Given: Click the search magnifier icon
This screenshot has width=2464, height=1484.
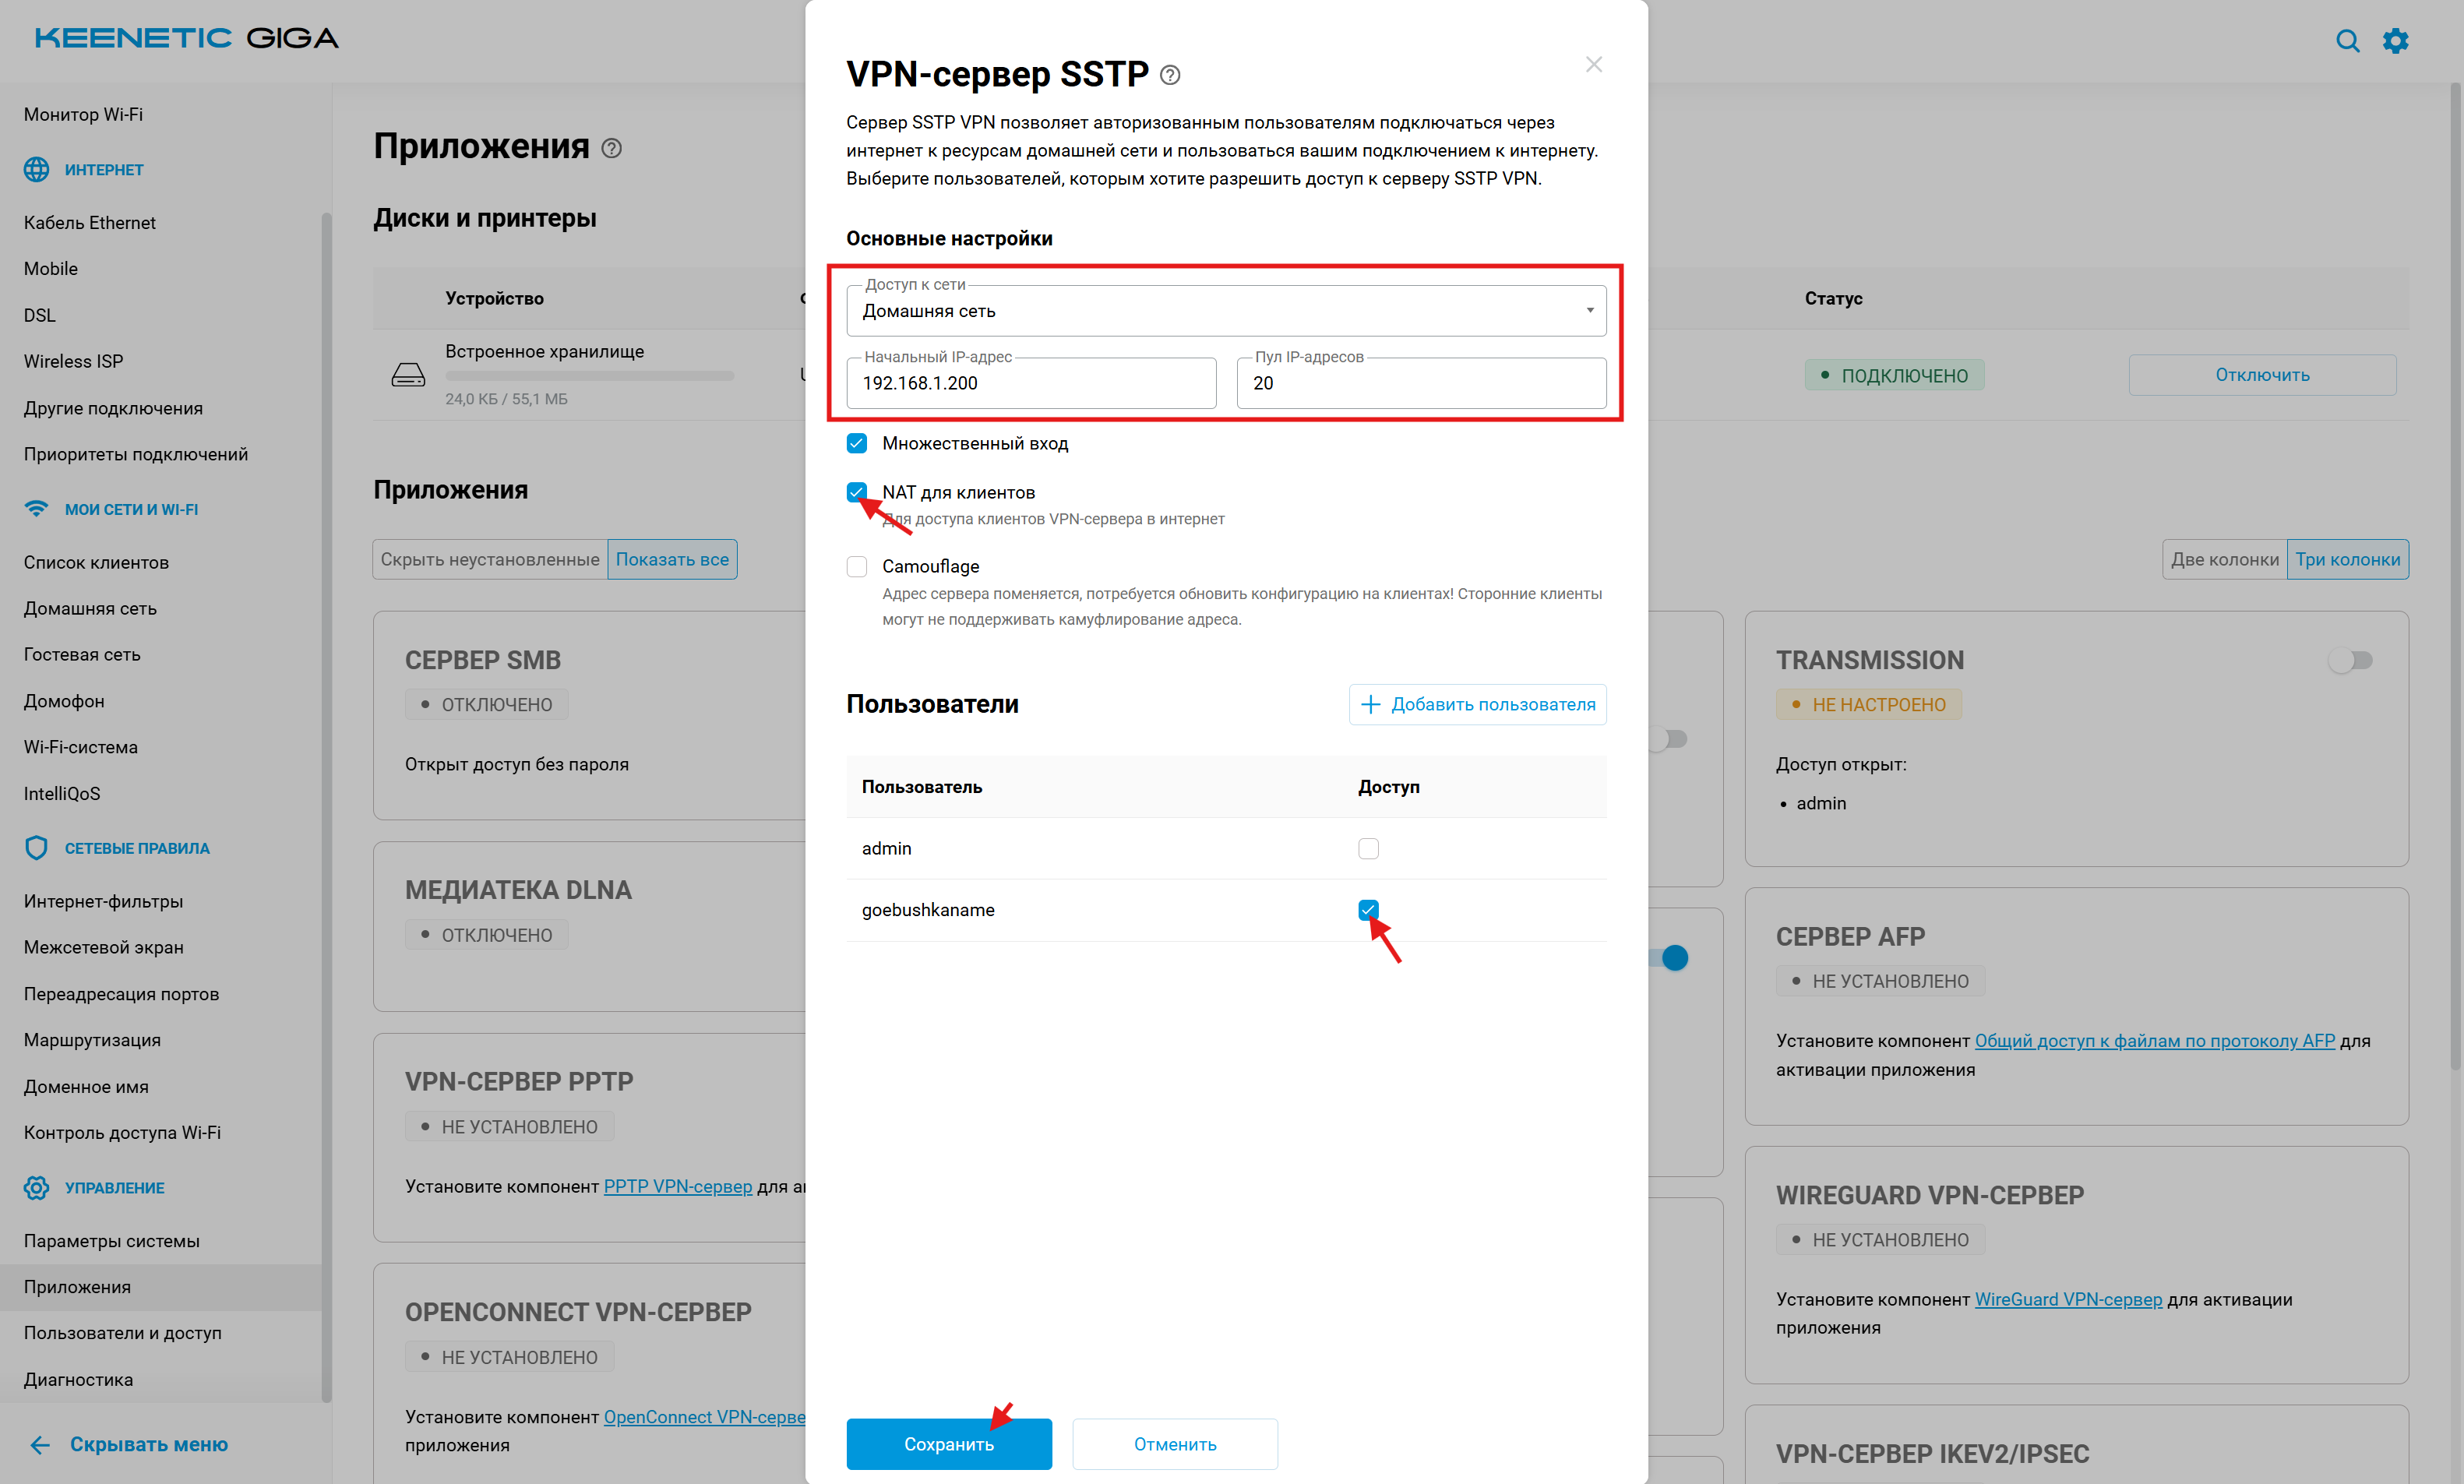Looking at the screenshot, I should click(x=2346, y=40).
